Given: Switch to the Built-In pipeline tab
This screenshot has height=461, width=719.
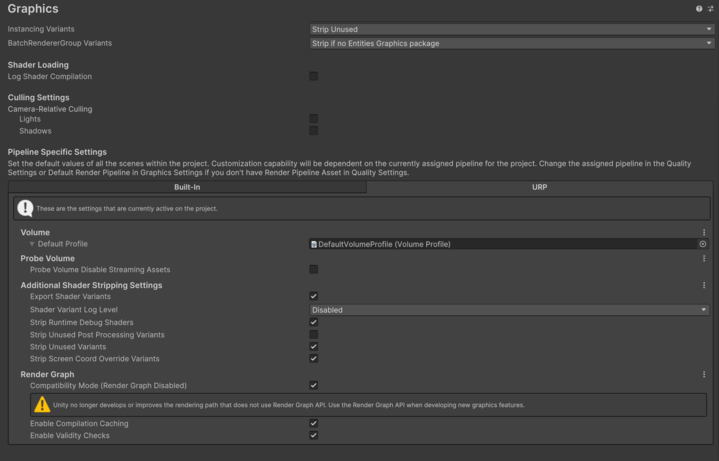Looking at the screenshot, I should tap(187, 187).
